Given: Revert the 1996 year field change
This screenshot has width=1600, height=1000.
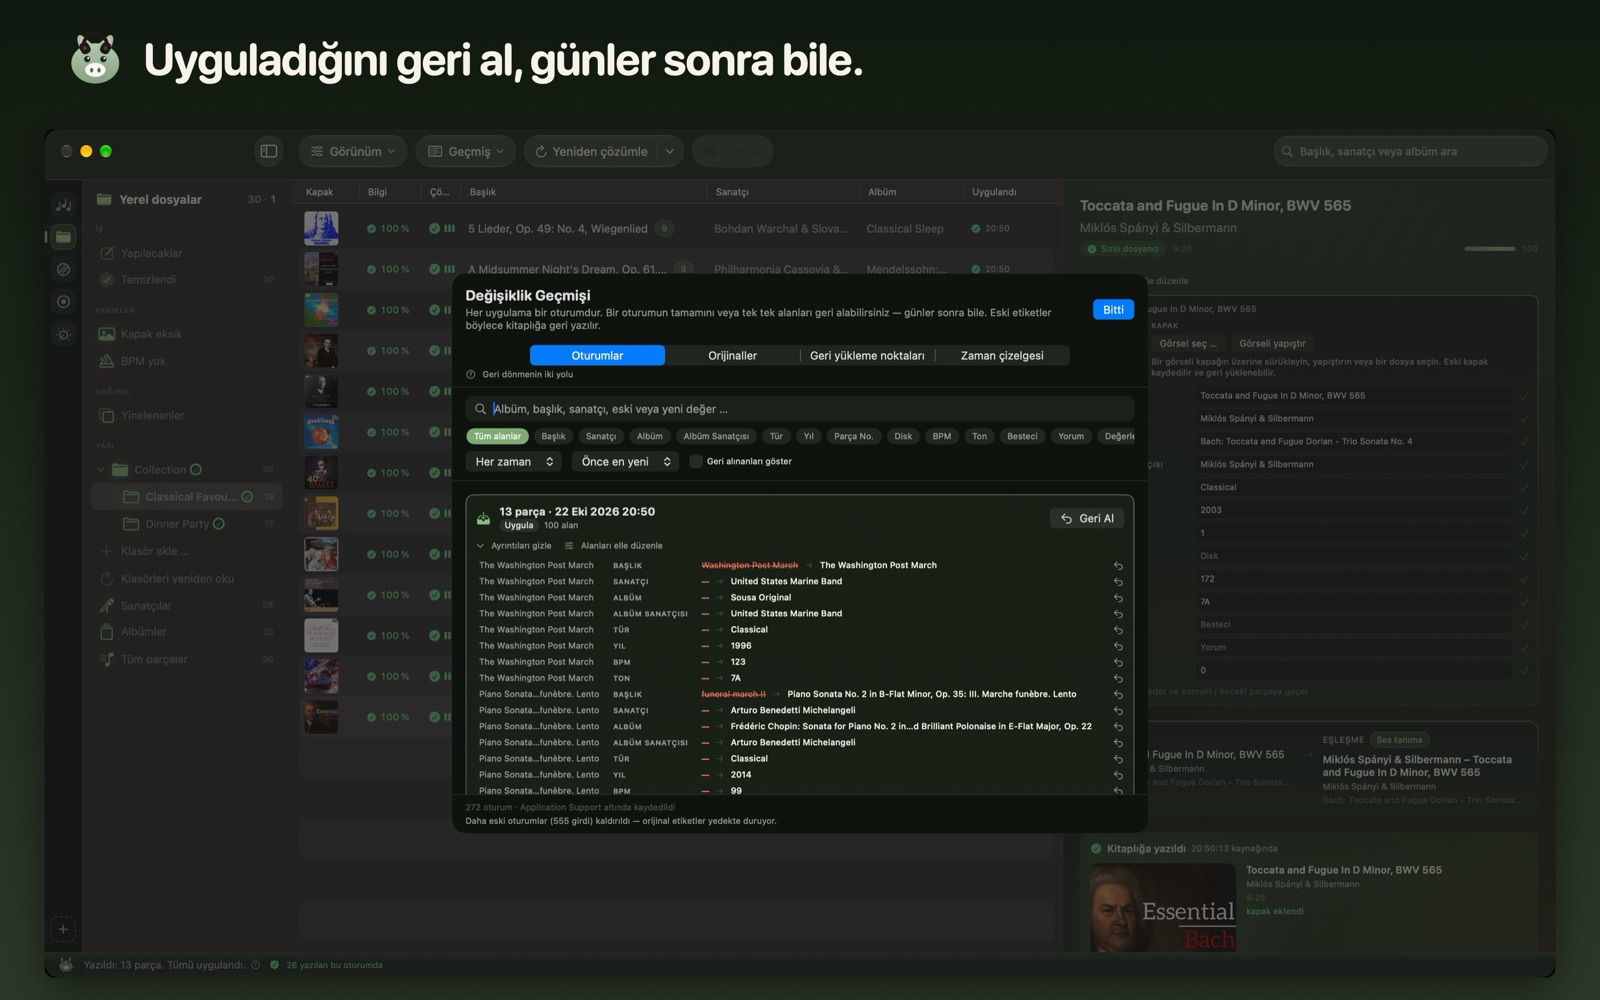Looking at the screenshot, I should click(1118, 646).
